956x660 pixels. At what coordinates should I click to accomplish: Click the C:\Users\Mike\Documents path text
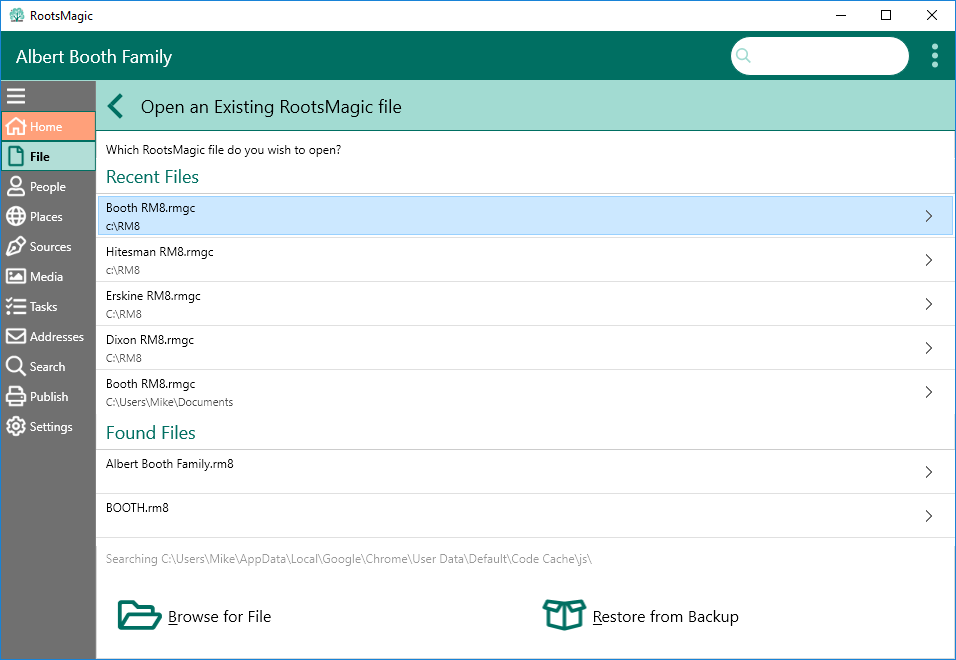click(x=169, y=402)
